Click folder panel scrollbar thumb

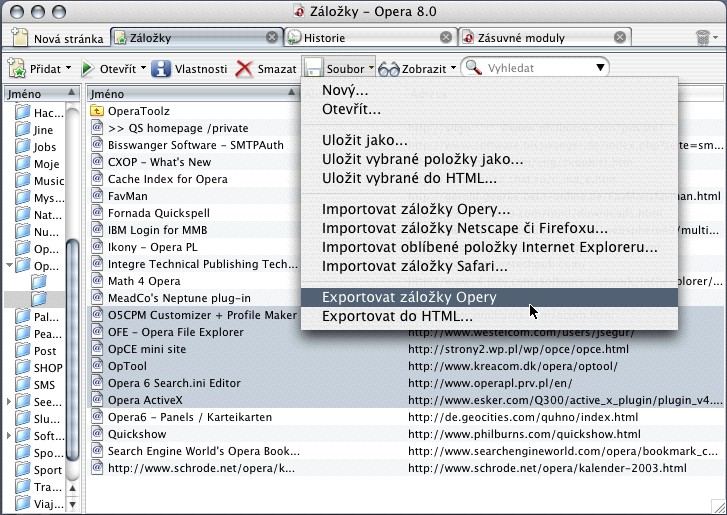73,349
